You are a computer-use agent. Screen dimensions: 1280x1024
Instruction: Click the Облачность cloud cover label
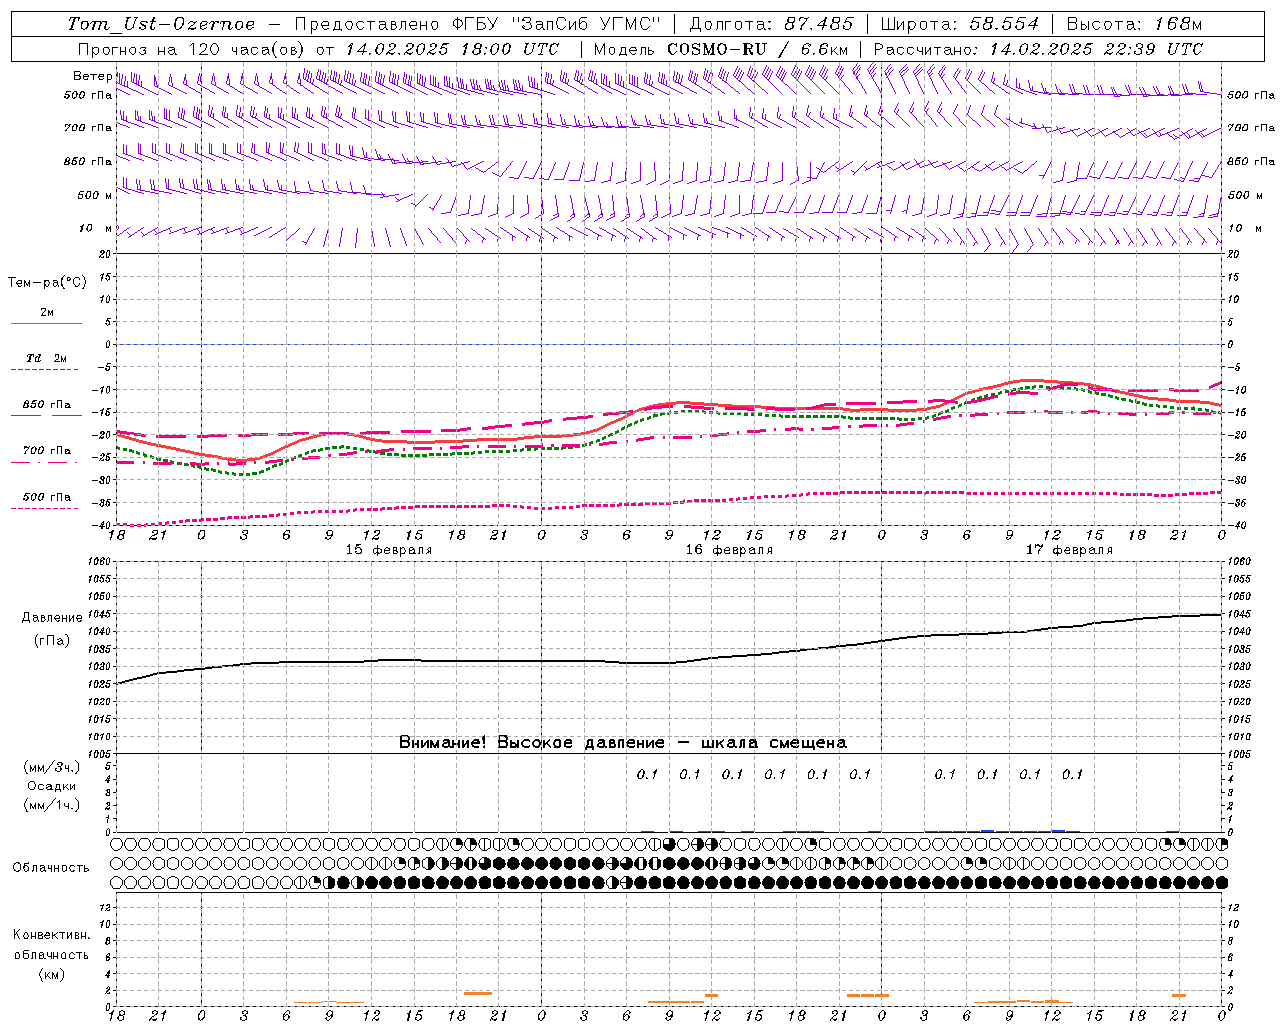pos(51,868)
